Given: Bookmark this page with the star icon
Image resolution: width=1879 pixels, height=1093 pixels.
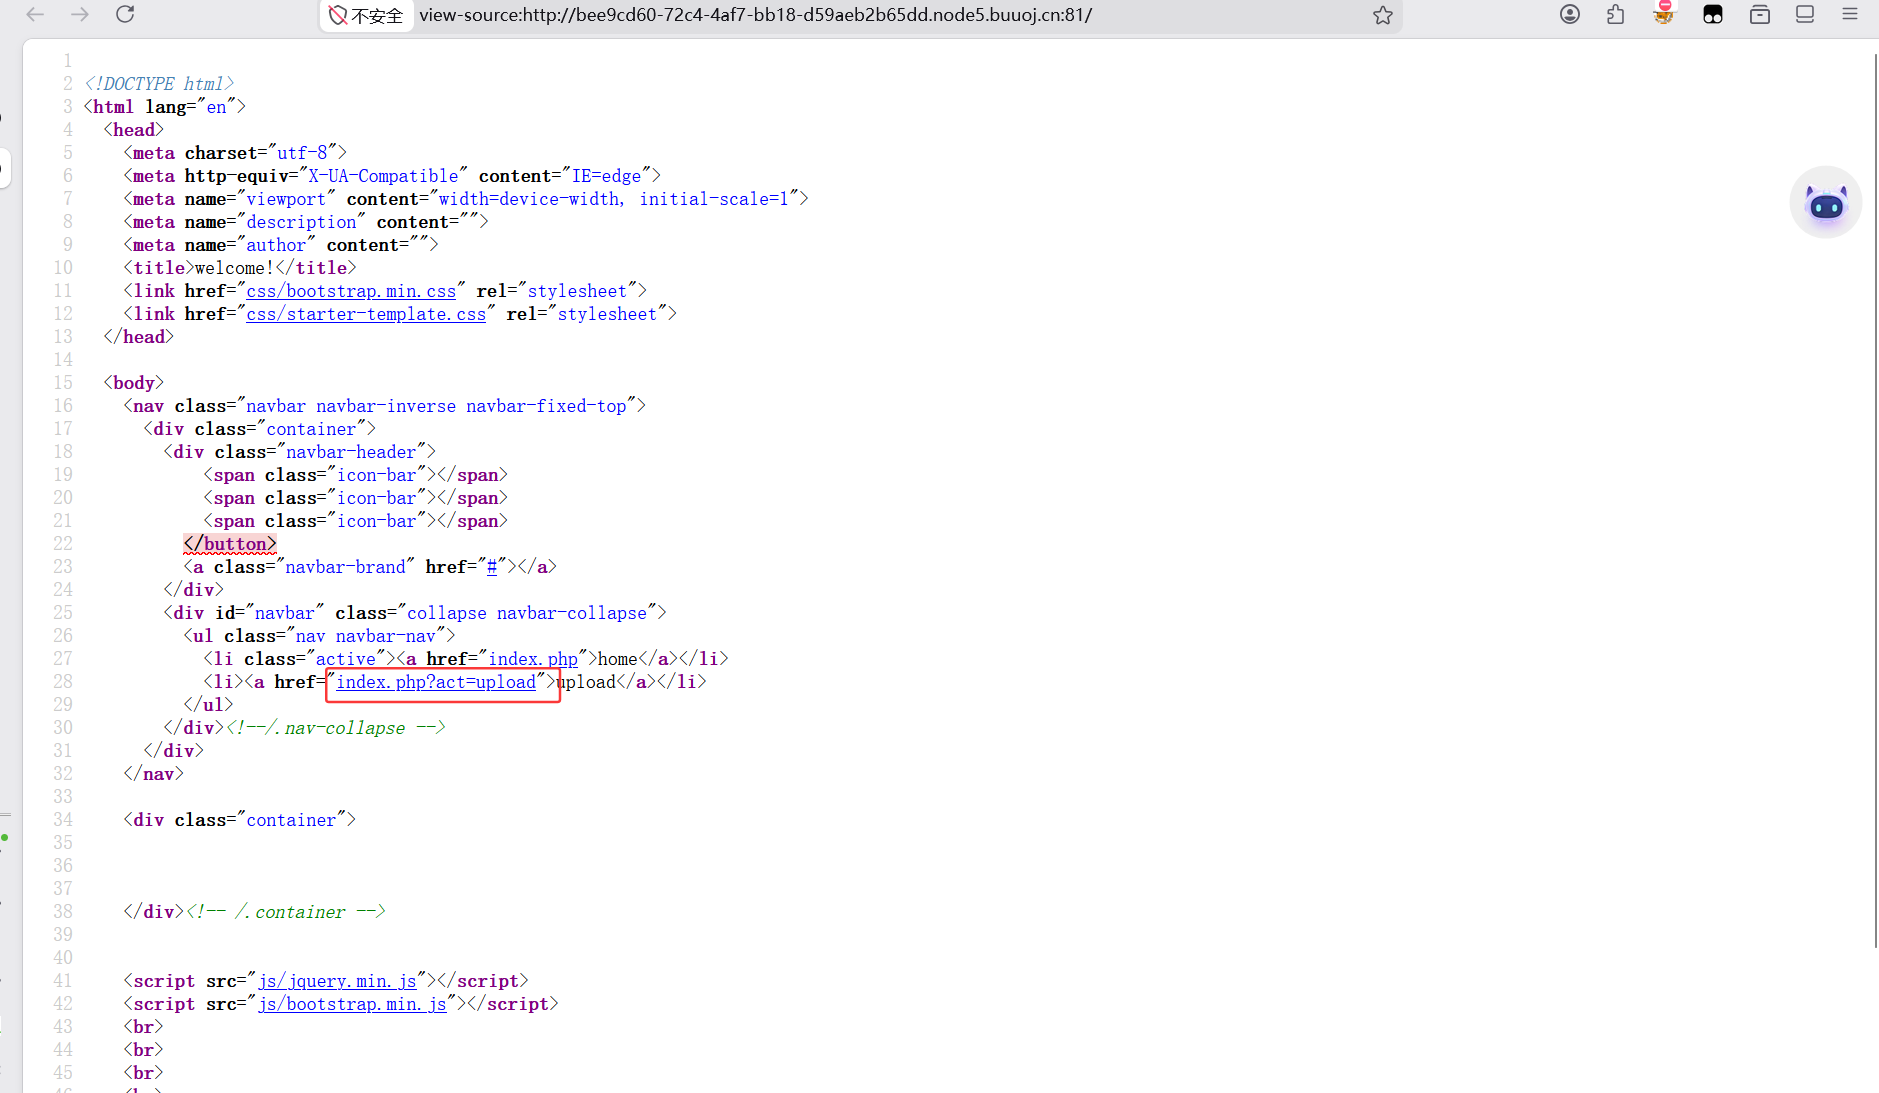Looking at the screenshot, I should [1383, 15].
